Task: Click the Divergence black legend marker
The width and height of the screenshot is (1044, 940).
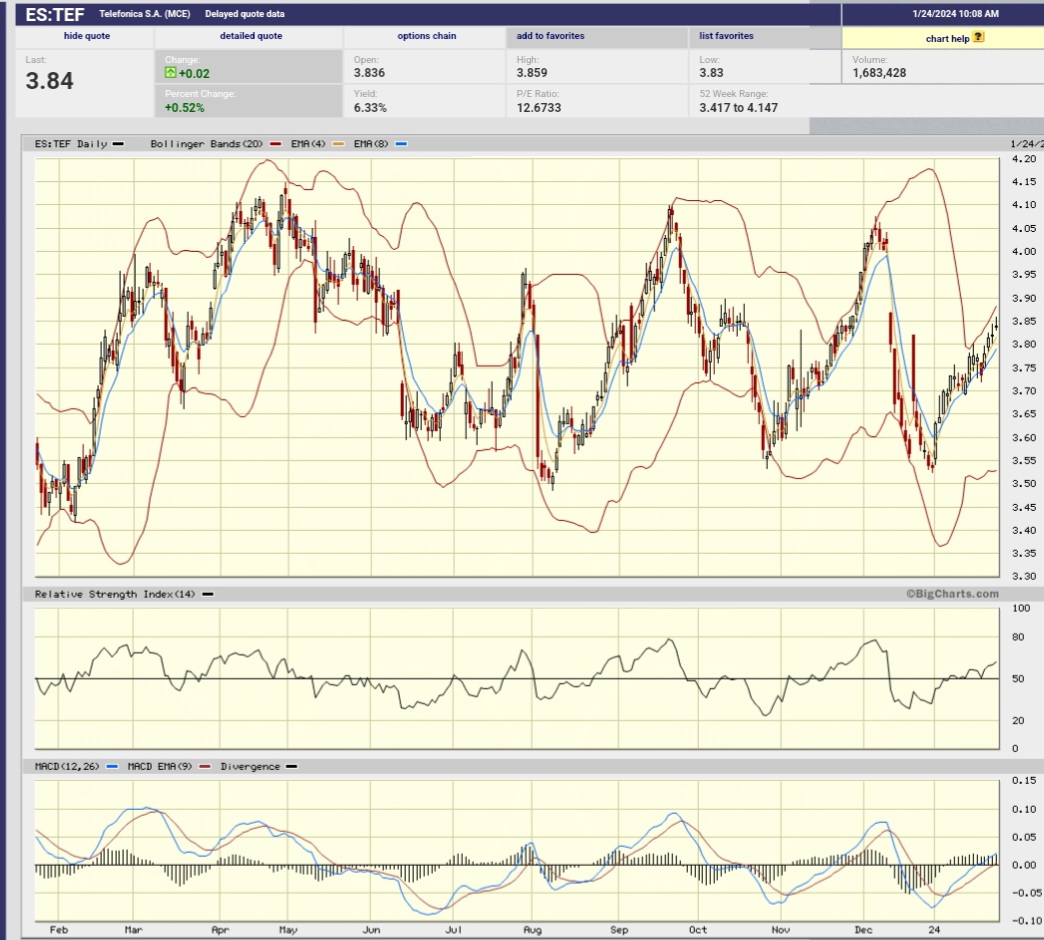Action: tap(290, 766)
